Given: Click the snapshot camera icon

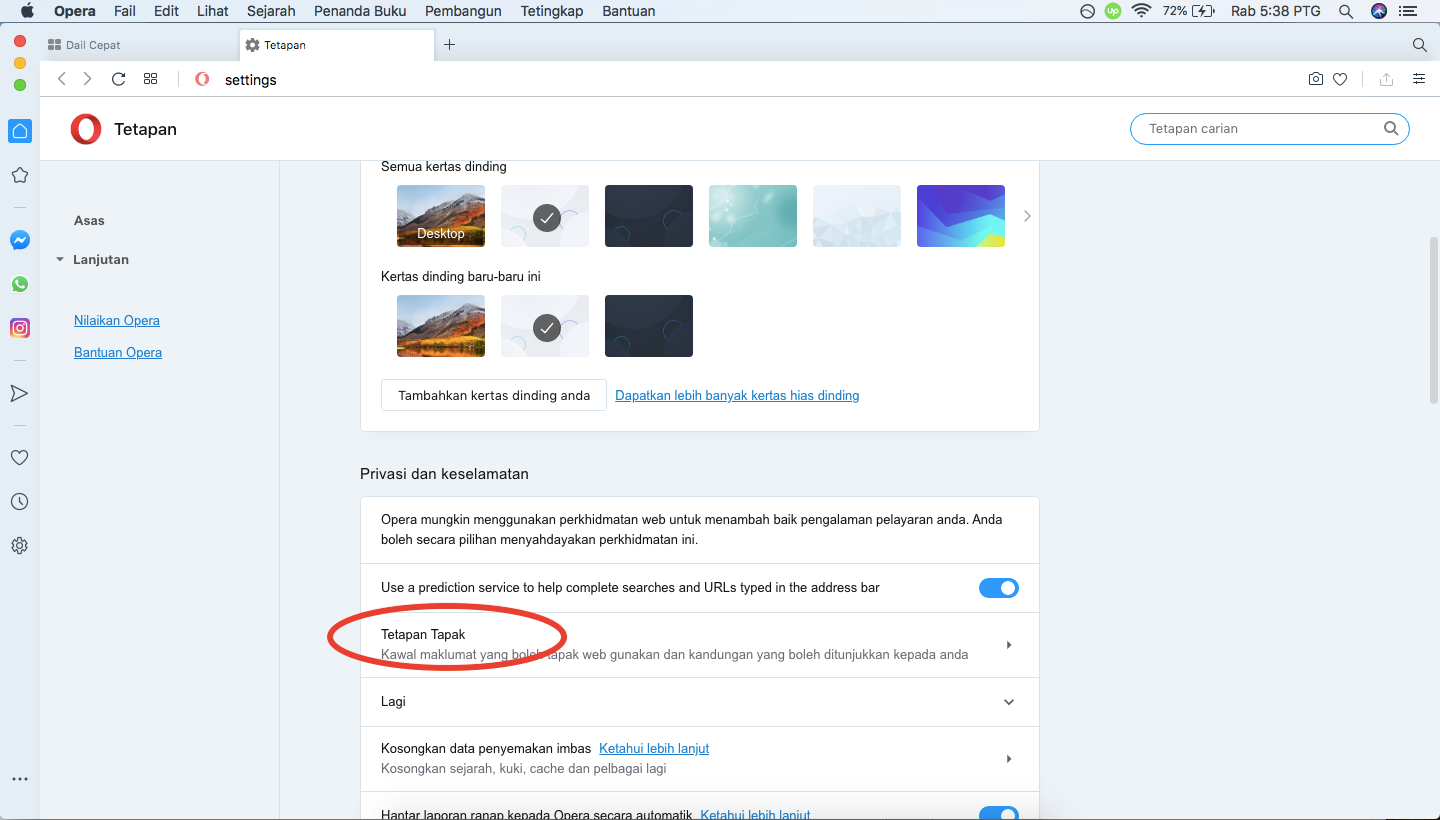Looking at the screenshot, I should (x=1316, y=79).
